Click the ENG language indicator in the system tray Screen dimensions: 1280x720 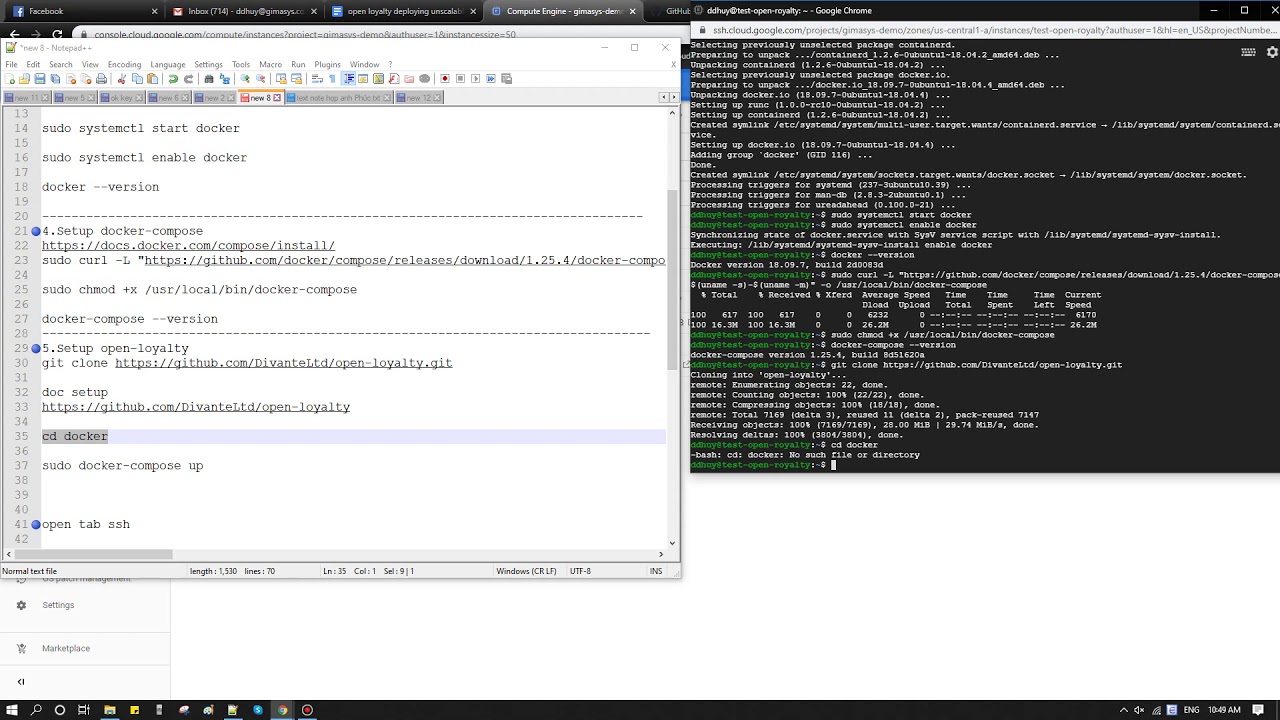point(1192,710)
